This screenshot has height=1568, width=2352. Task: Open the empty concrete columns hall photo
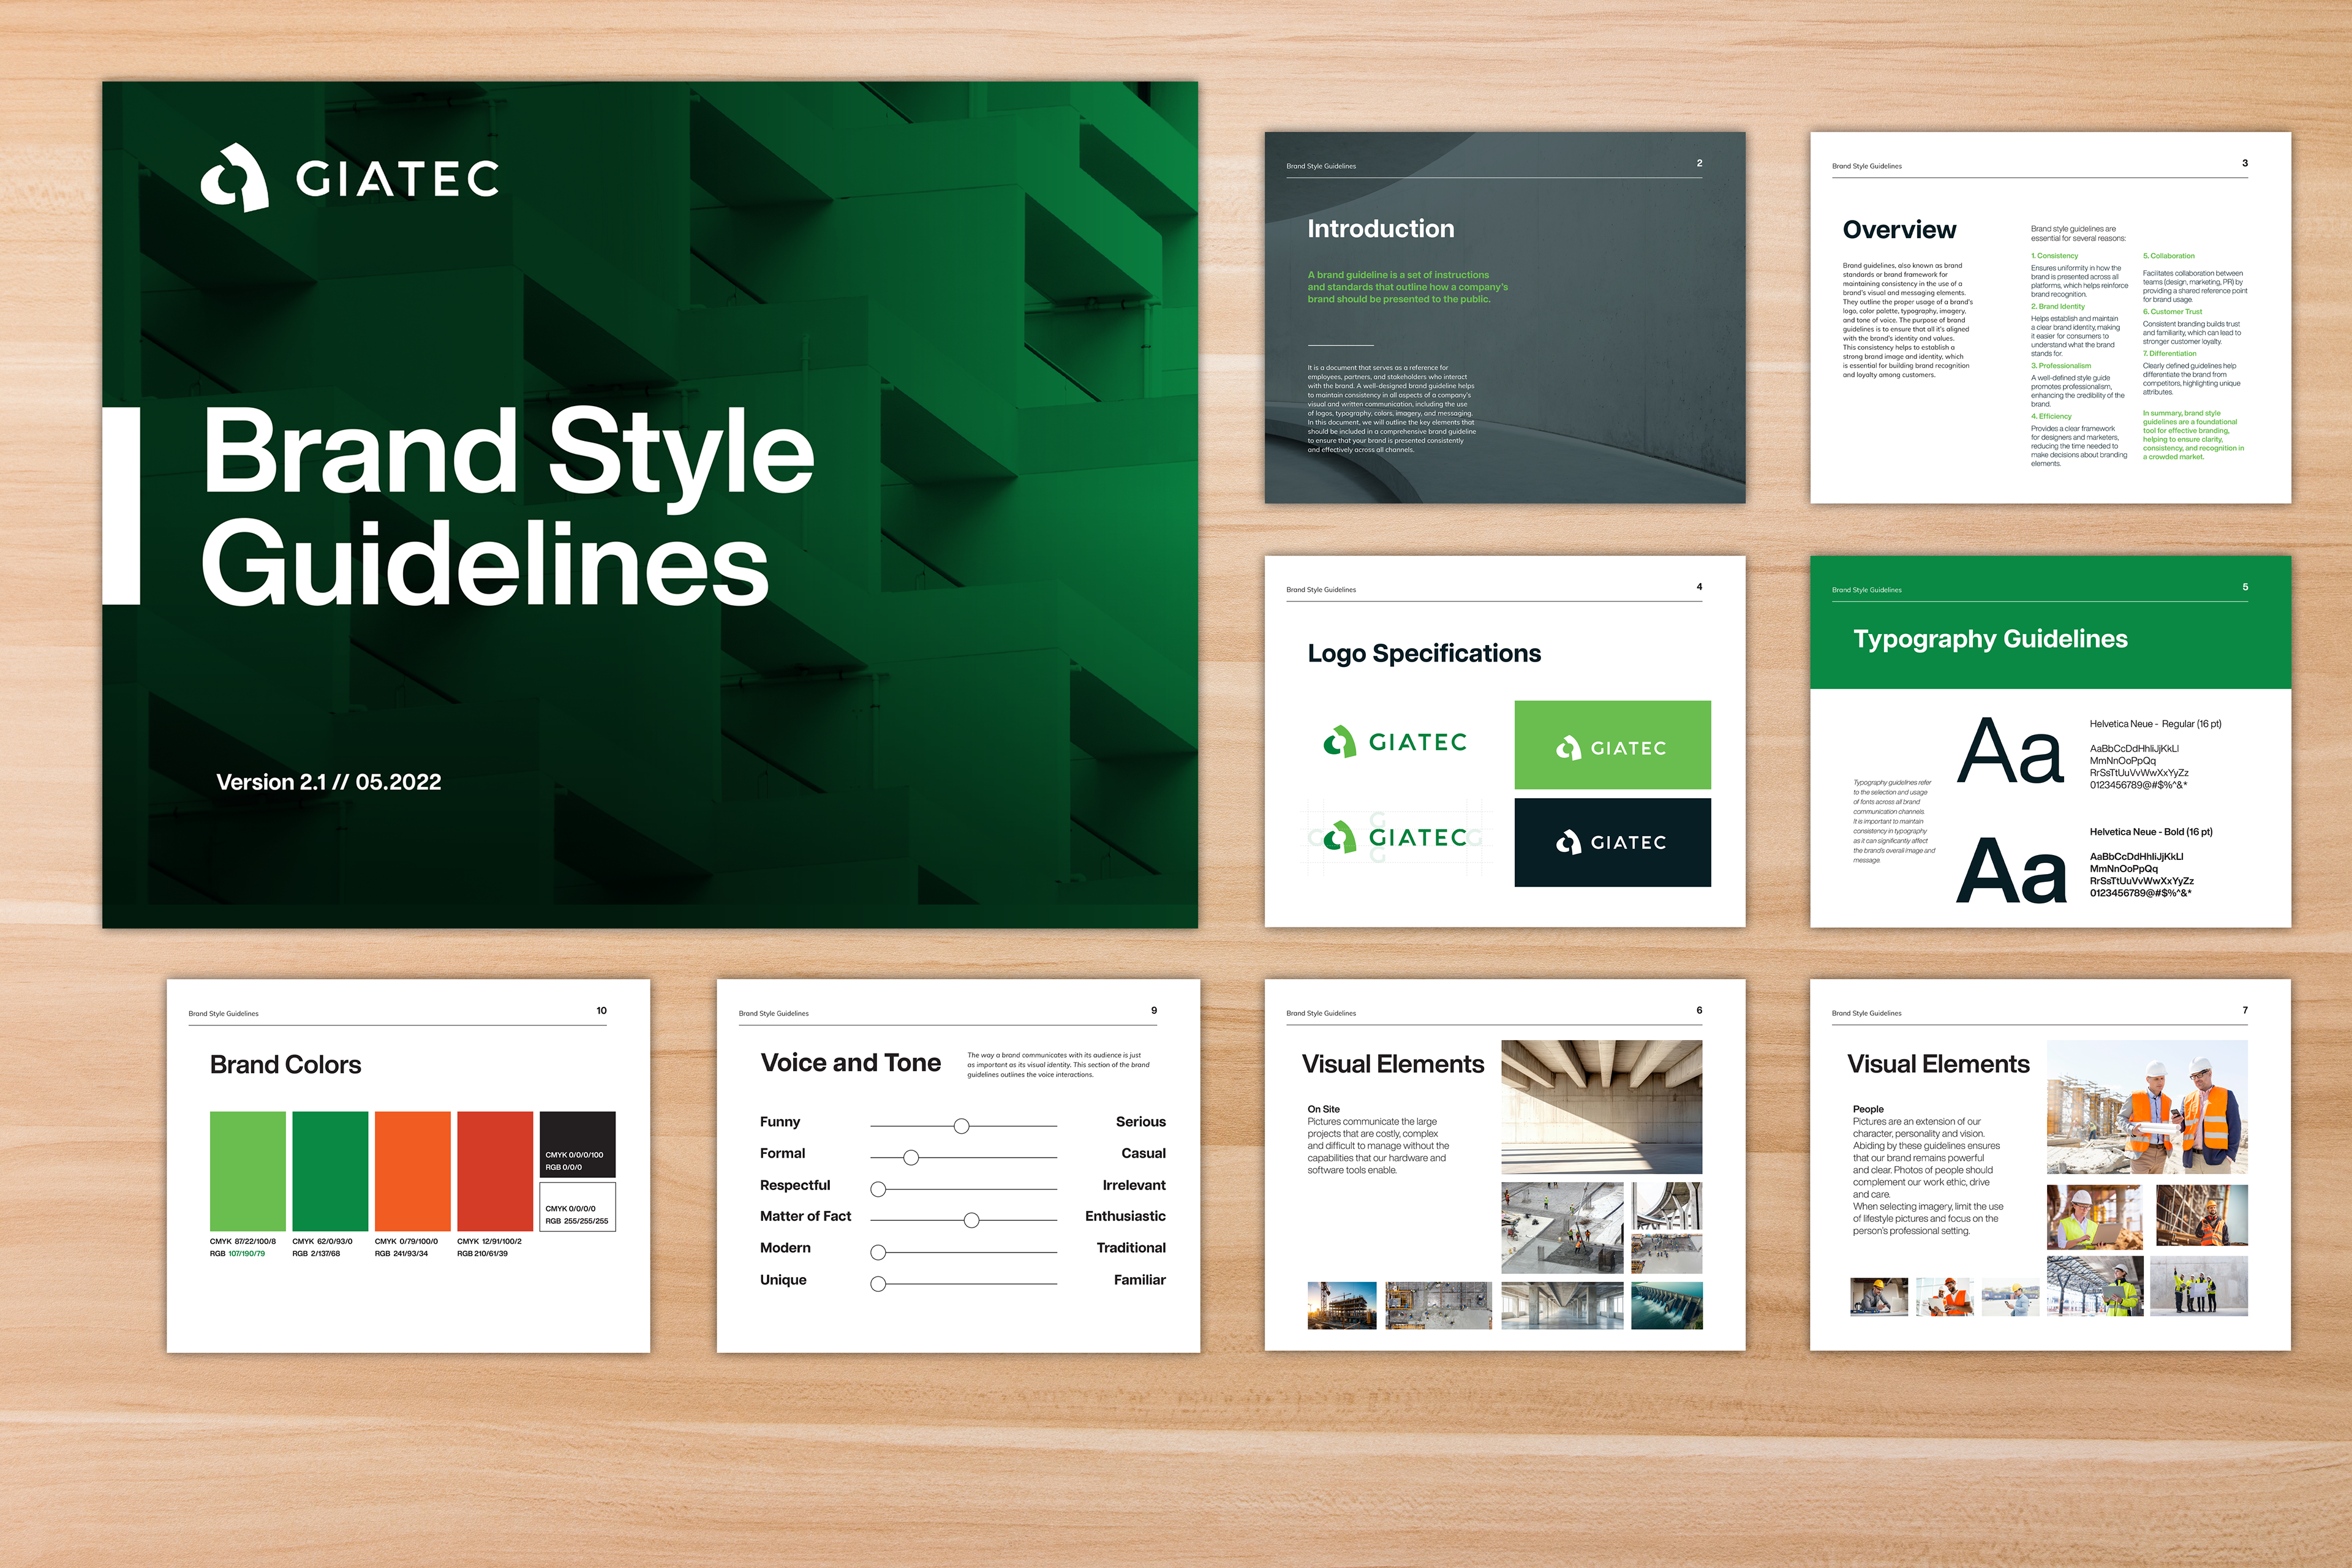click(x=1562, y=1306)
